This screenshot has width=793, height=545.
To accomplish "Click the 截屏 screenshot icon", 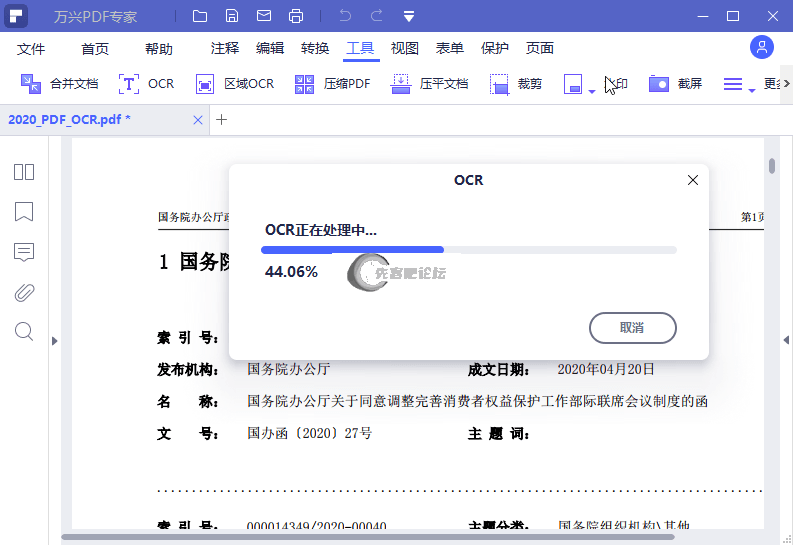I will [658, 84].
